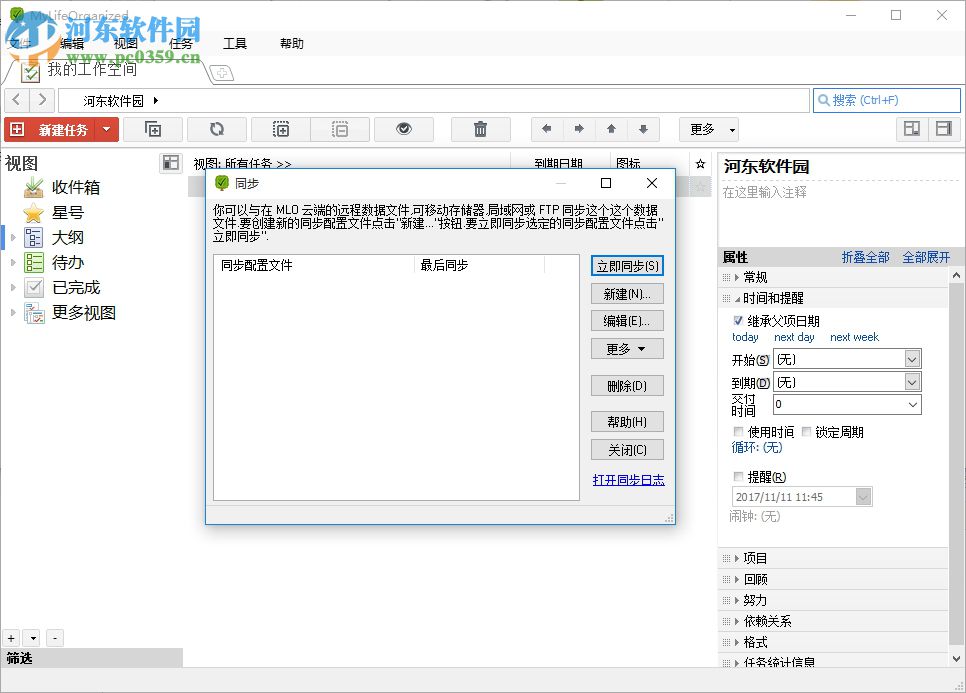Click the 立即同步 button

pyautogui.click(x=627, y=265)
